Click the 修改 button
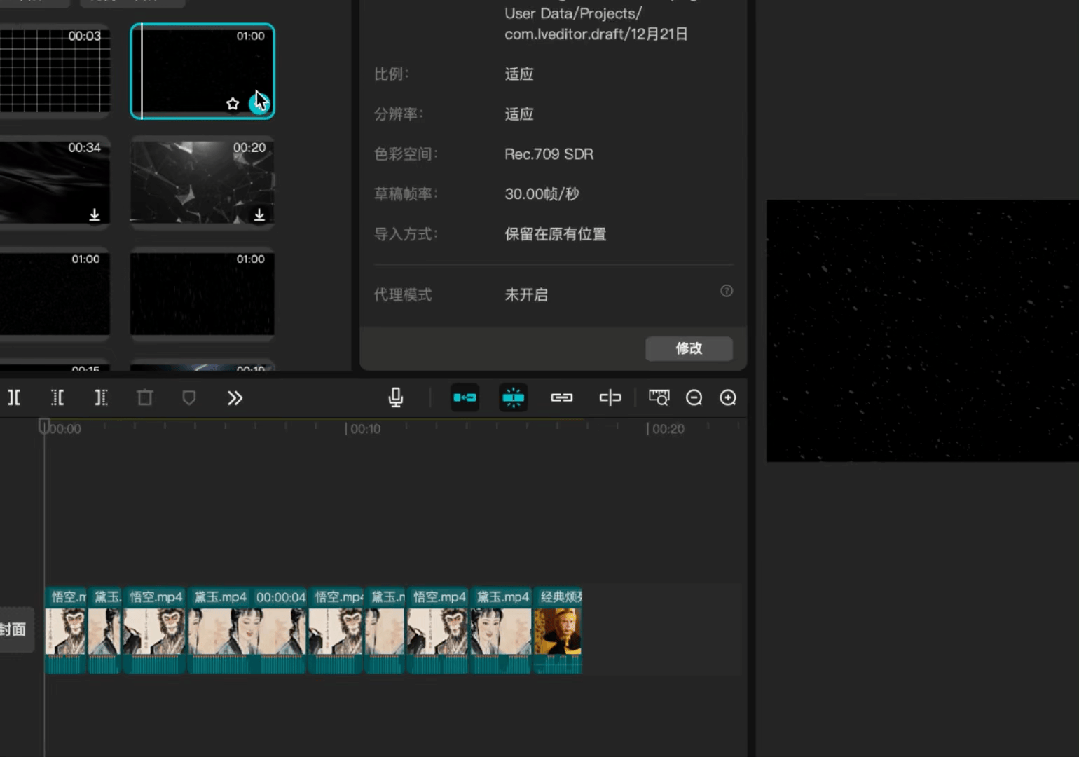This screenshot has width=1079, height=757. tap(689, 348)
